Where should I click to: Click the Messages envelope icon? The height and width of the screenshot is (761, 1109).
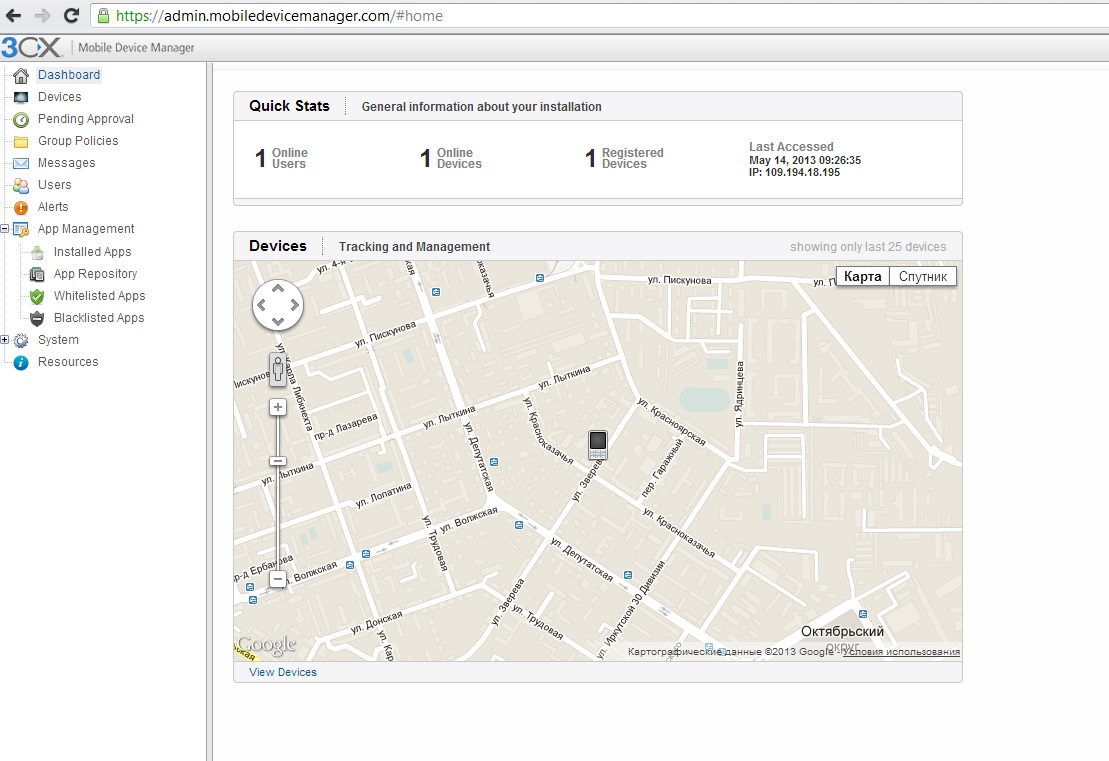click(20, 163)
